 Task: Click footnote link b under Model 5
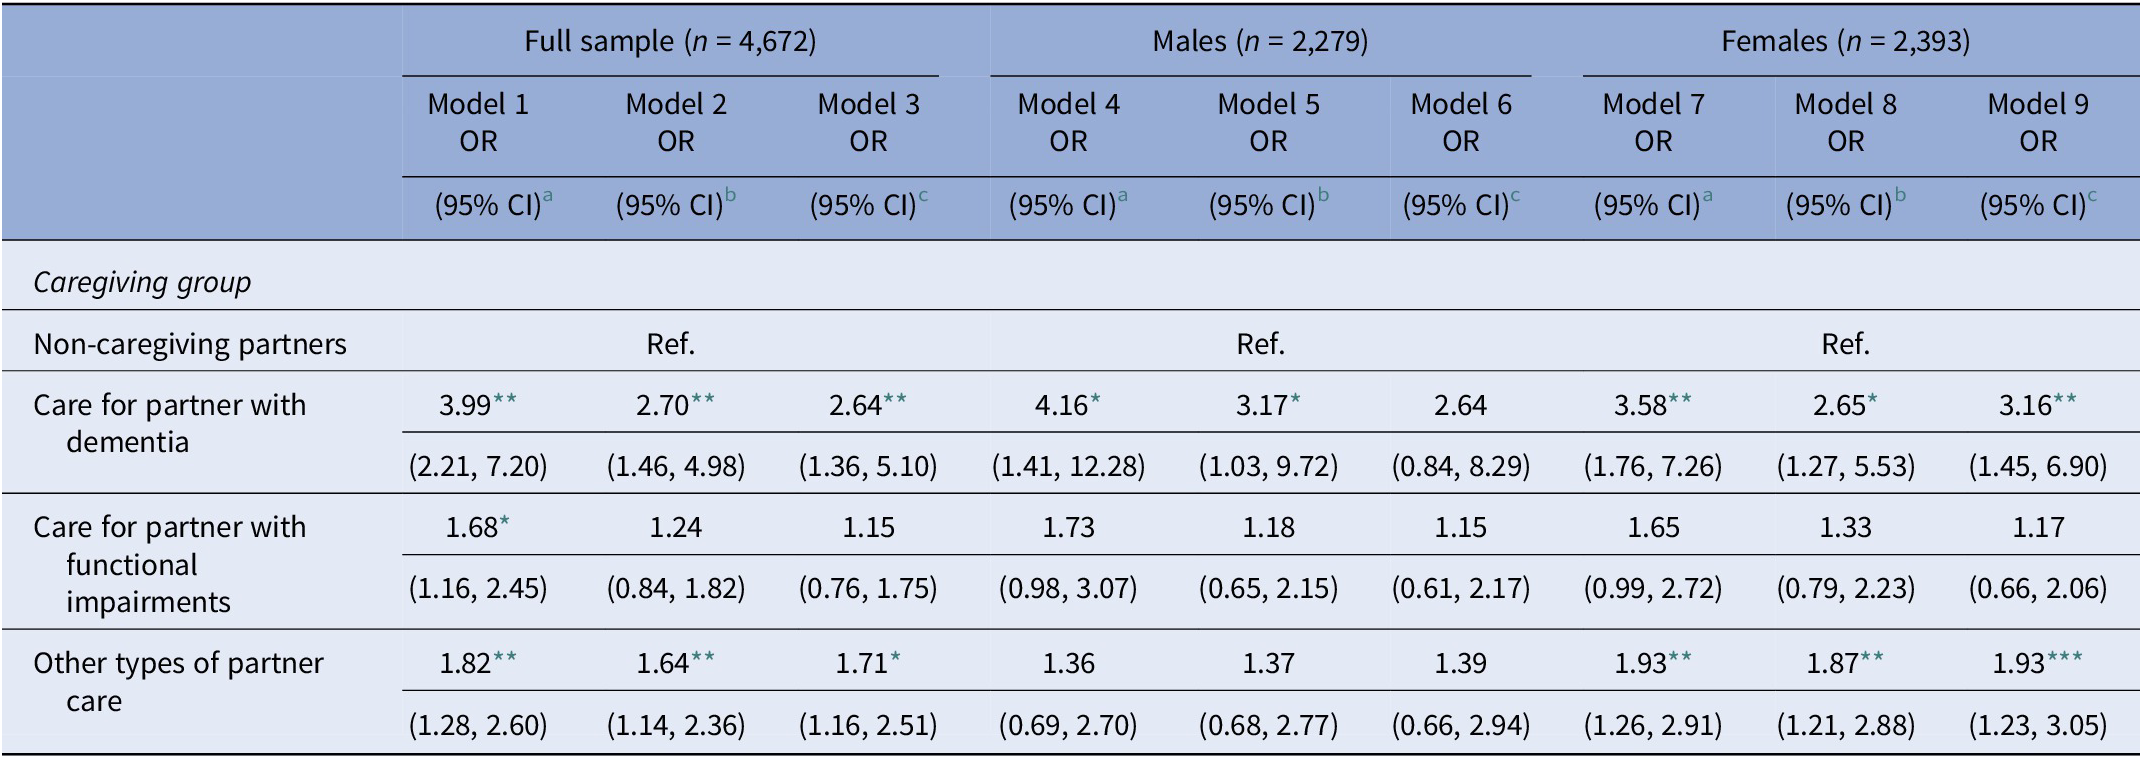tap(1322, 197)
